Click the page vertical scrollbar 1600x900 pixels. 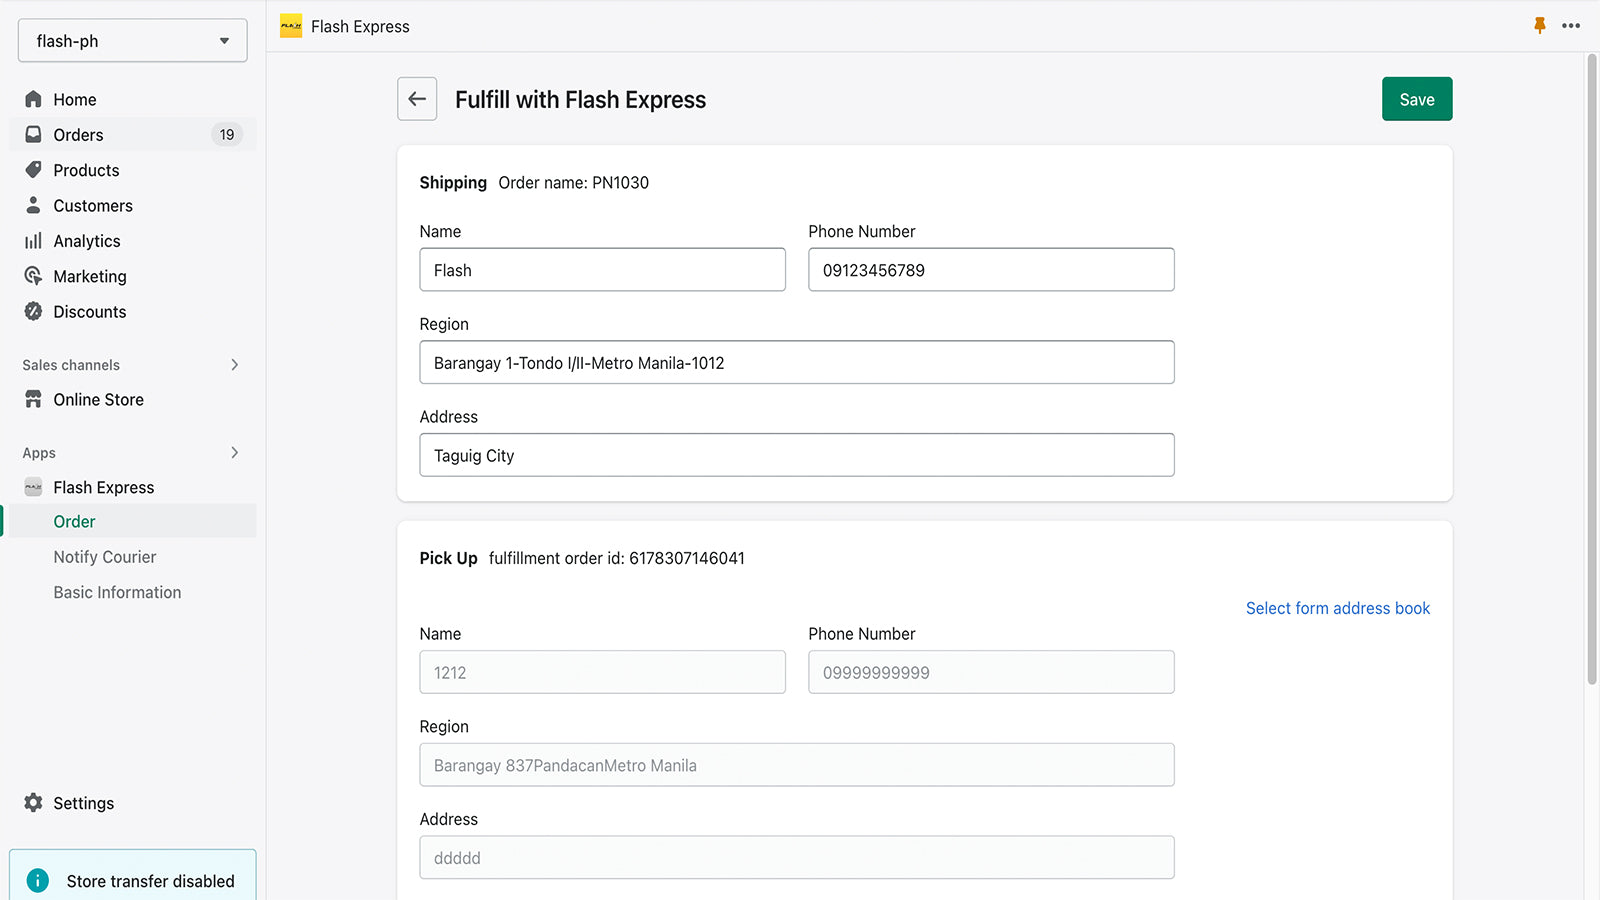1592,370
